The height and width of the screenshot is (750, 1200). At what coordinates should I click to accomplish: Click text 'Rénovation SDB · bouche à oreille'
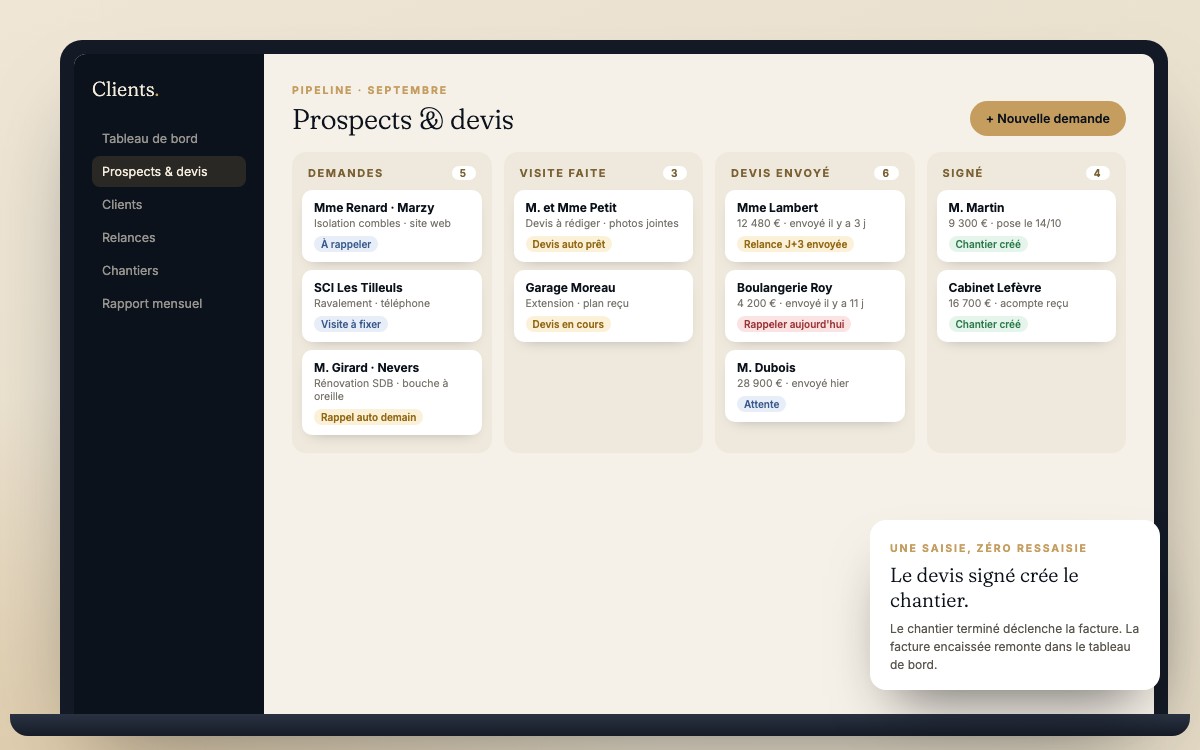[x=381, y=390]
